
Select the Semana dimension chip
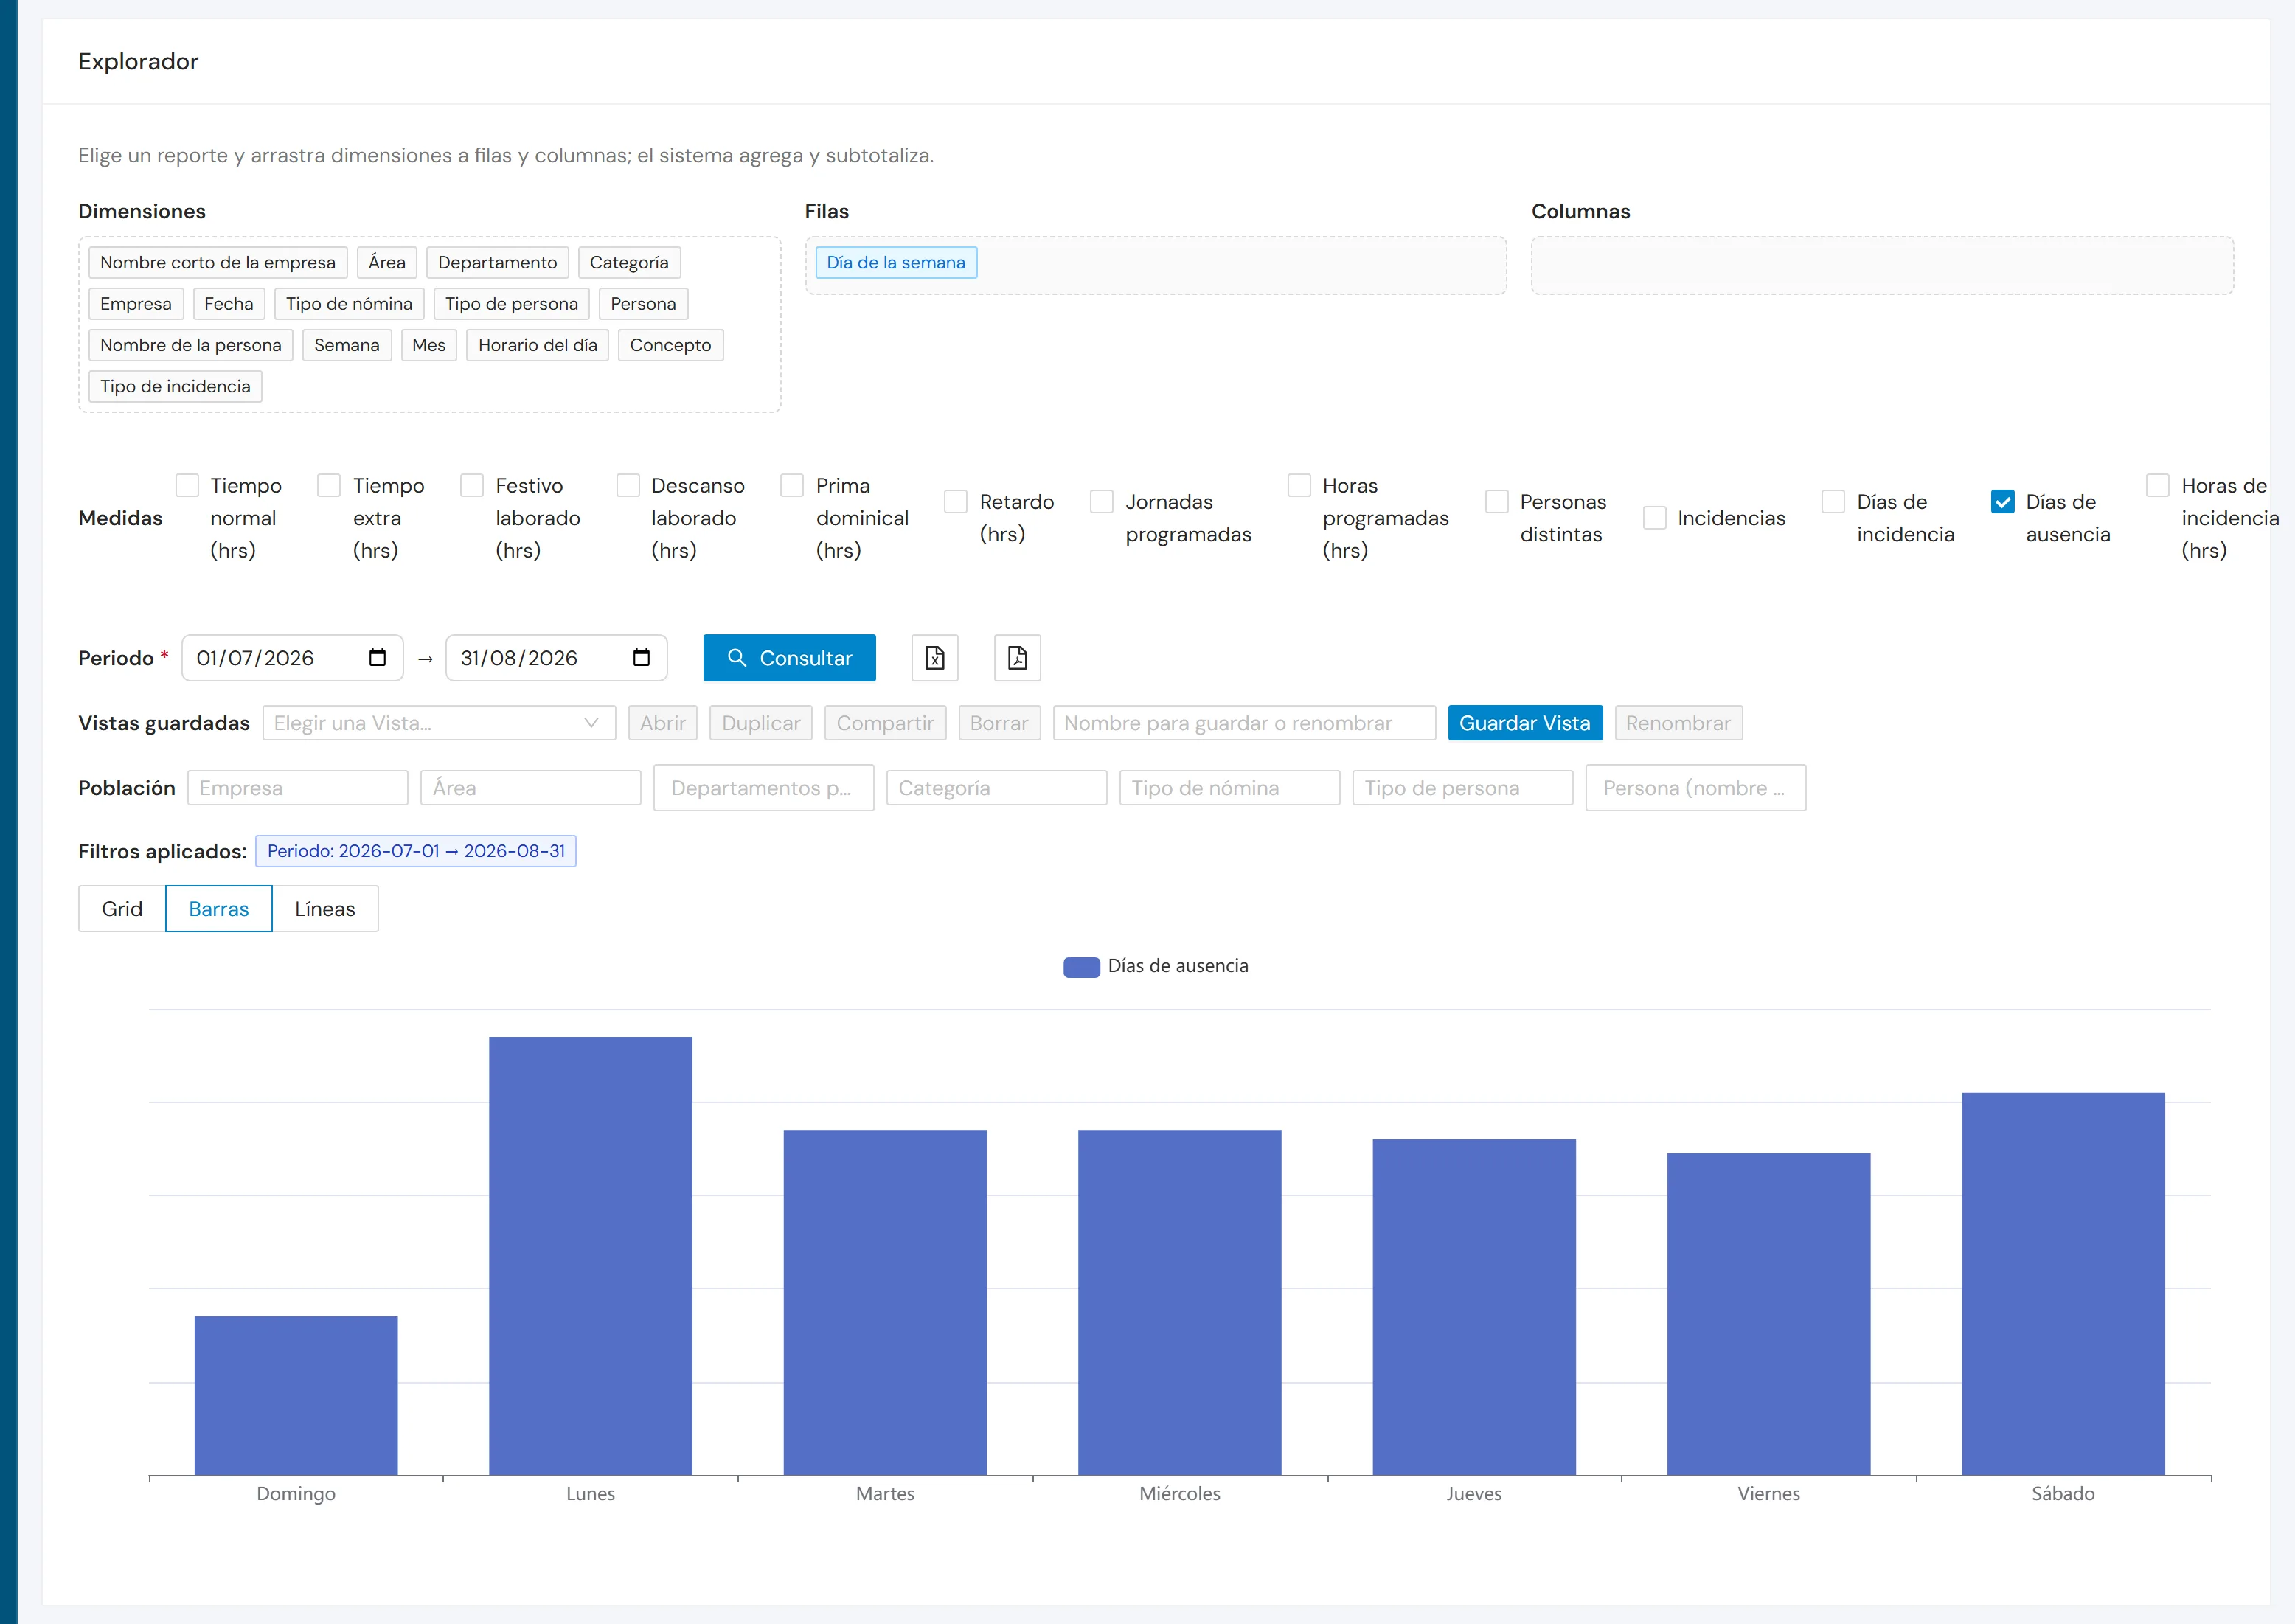point(347,345)
